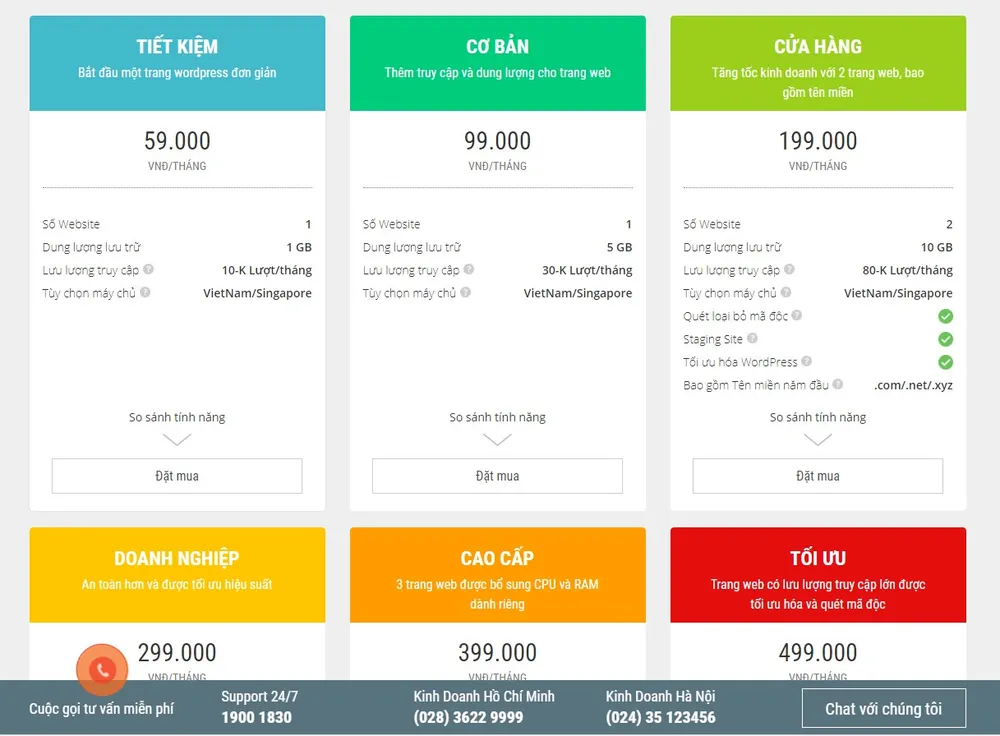This screenshot has width=1000, height=736.
Task: Click the orange phone call icon
Action: [x=104, y=672]
